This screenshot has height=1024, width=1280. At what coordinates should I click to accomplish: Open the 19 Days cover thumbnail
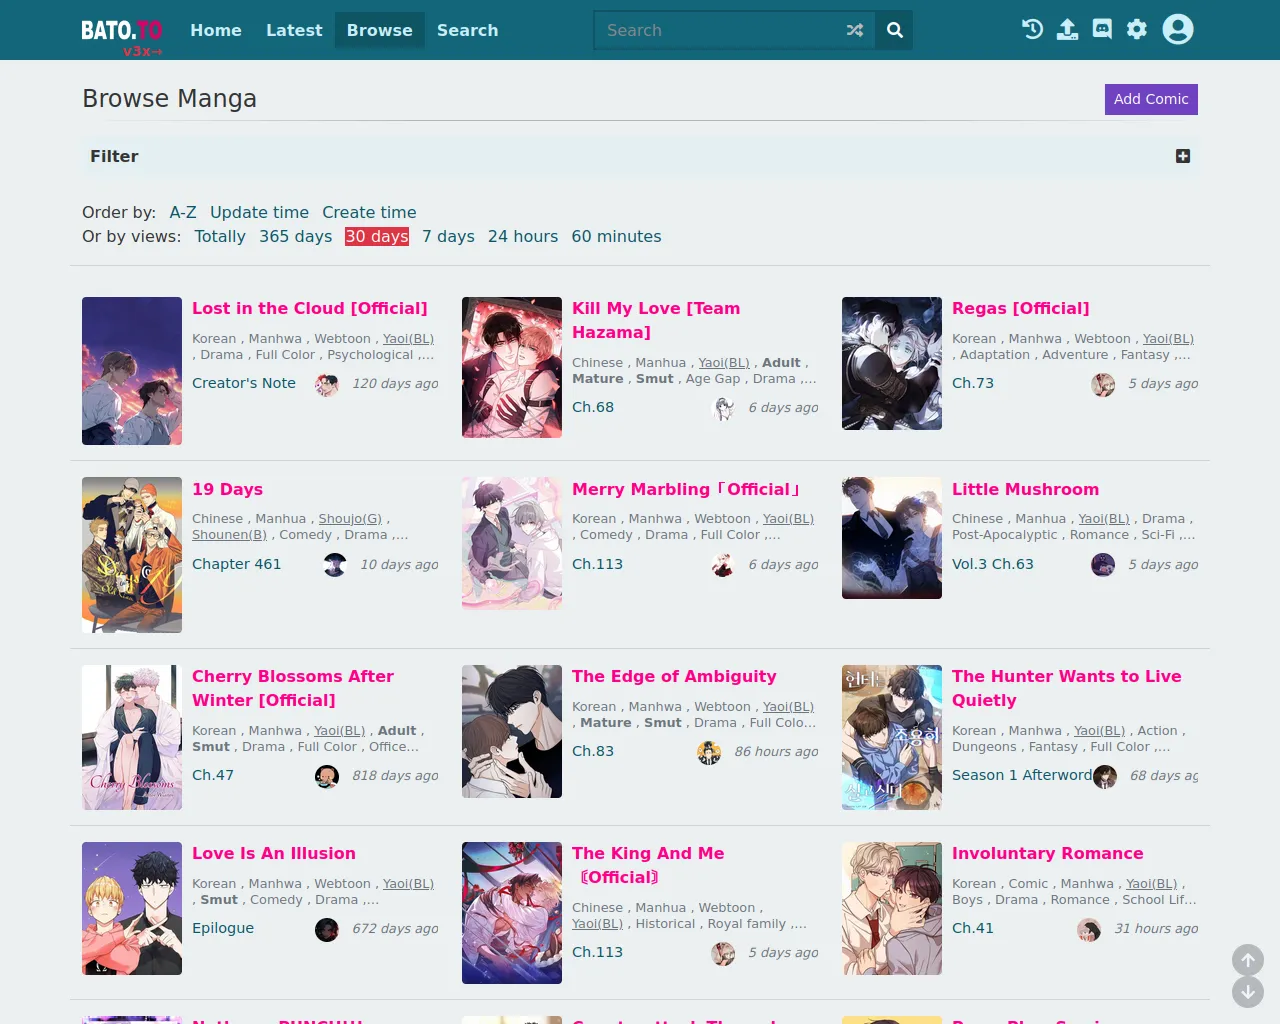coord(132,555)
